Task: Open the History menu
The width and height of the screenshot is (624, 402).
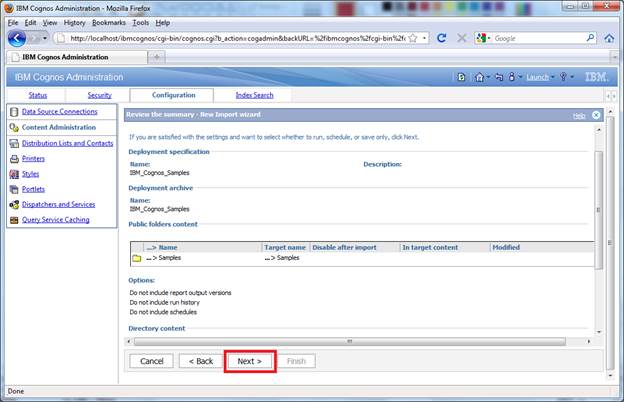Action: pyautogui.click(x=74, y=23)
